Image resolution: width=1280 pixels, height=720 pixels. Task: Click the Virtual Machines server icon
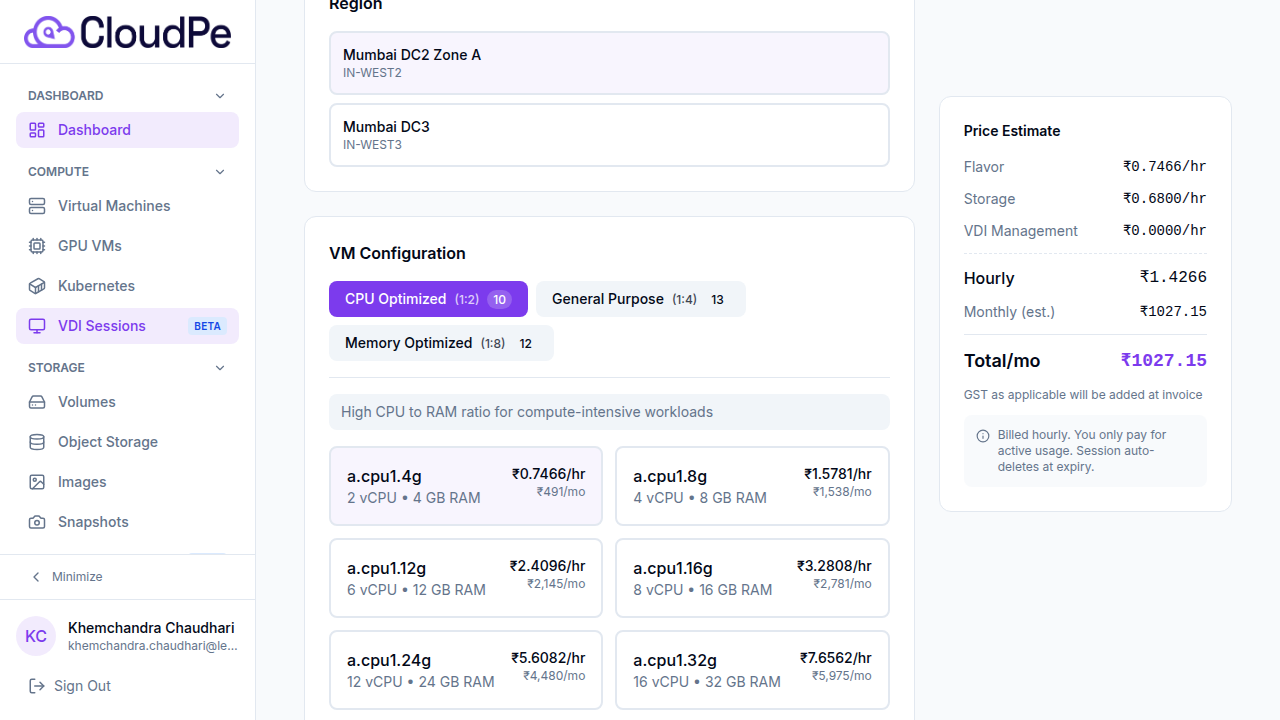pos(37,206)
